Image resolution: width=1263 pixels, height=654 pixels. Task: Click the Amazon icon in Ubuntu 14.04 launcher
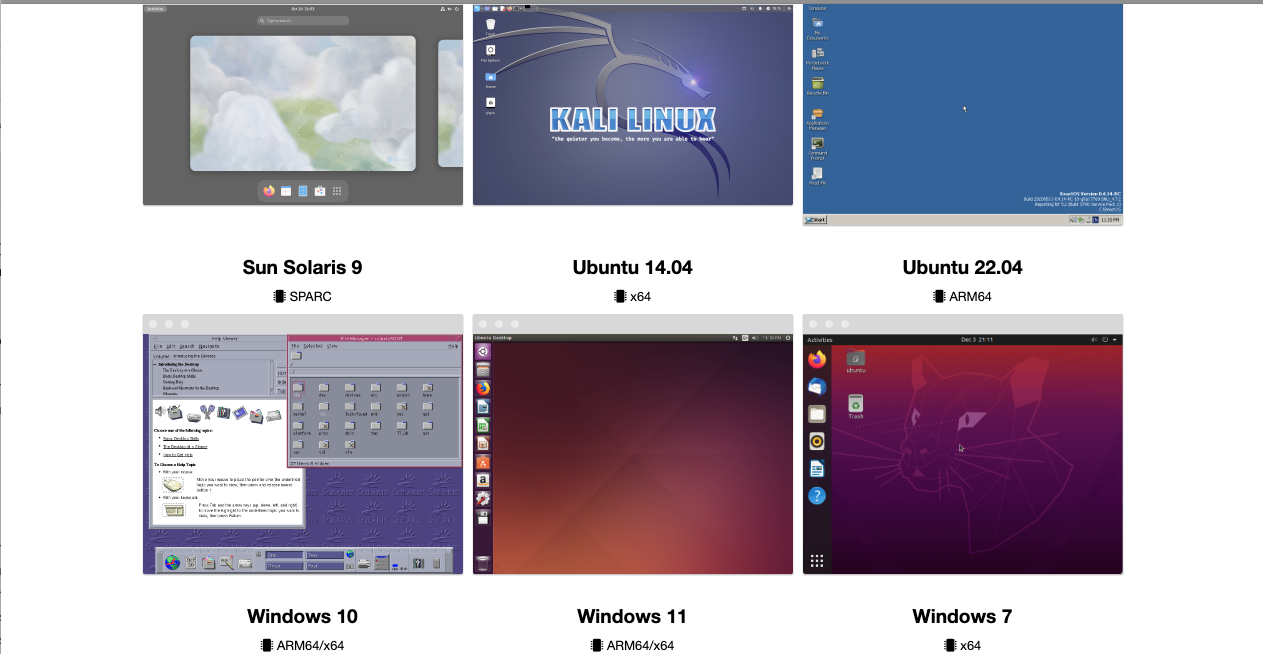tap(483, 480)
